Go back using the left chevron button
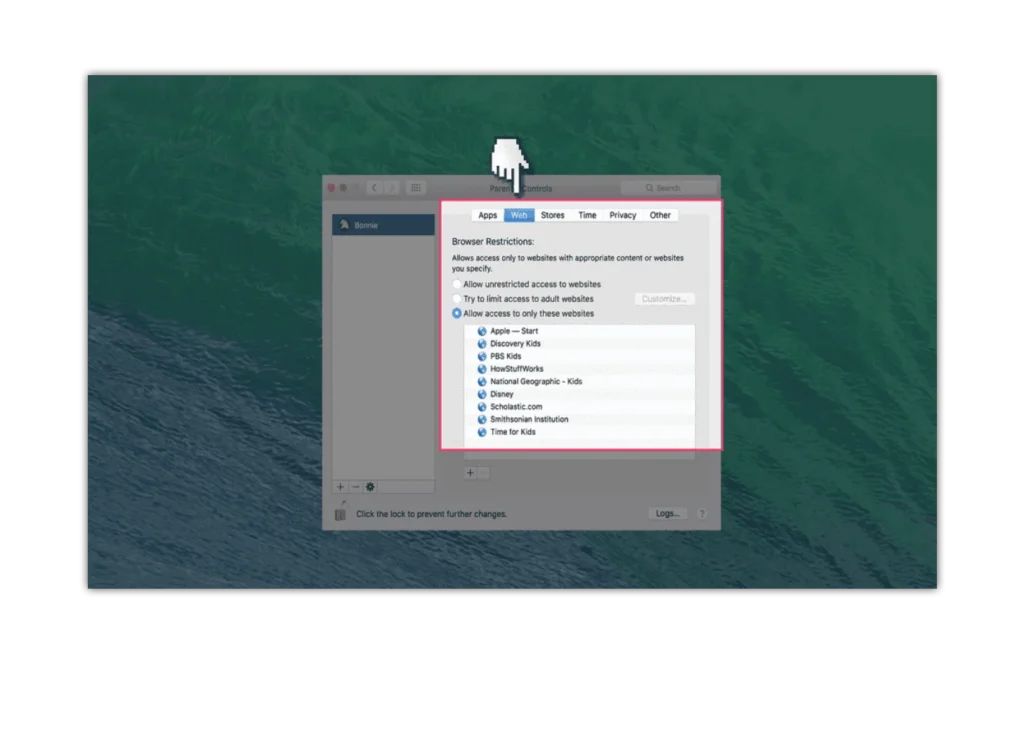 click(374, 188)
